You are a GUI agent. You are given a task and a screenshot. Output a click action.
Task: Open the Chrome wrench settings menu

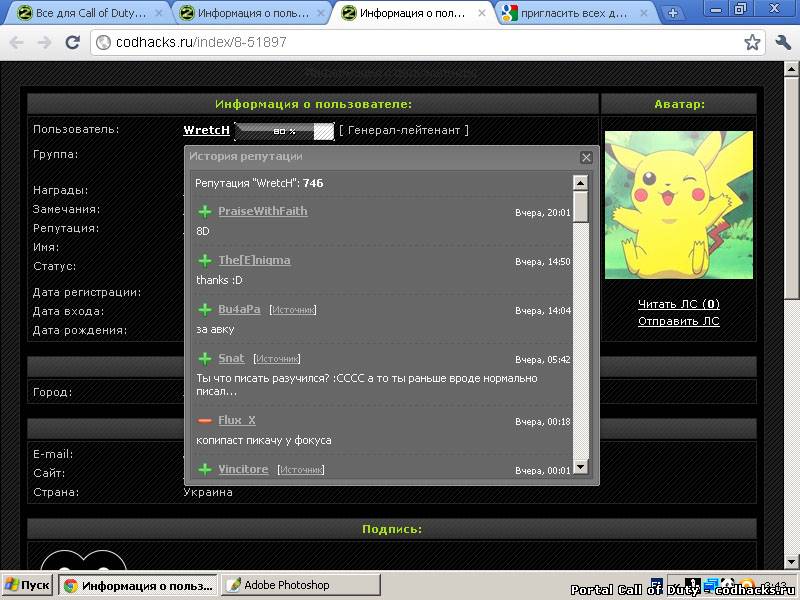(x=783, y=42)
